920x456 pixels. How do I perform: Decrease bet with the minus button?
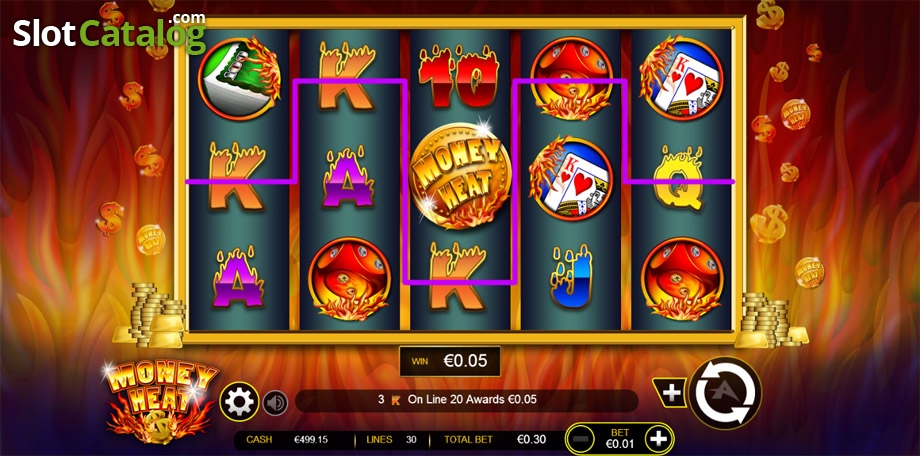click(x=580, y=438)
